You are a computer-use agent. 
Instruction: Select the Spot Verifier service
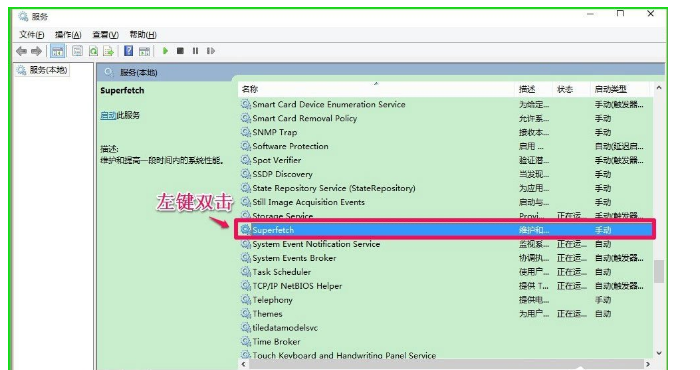276,160
